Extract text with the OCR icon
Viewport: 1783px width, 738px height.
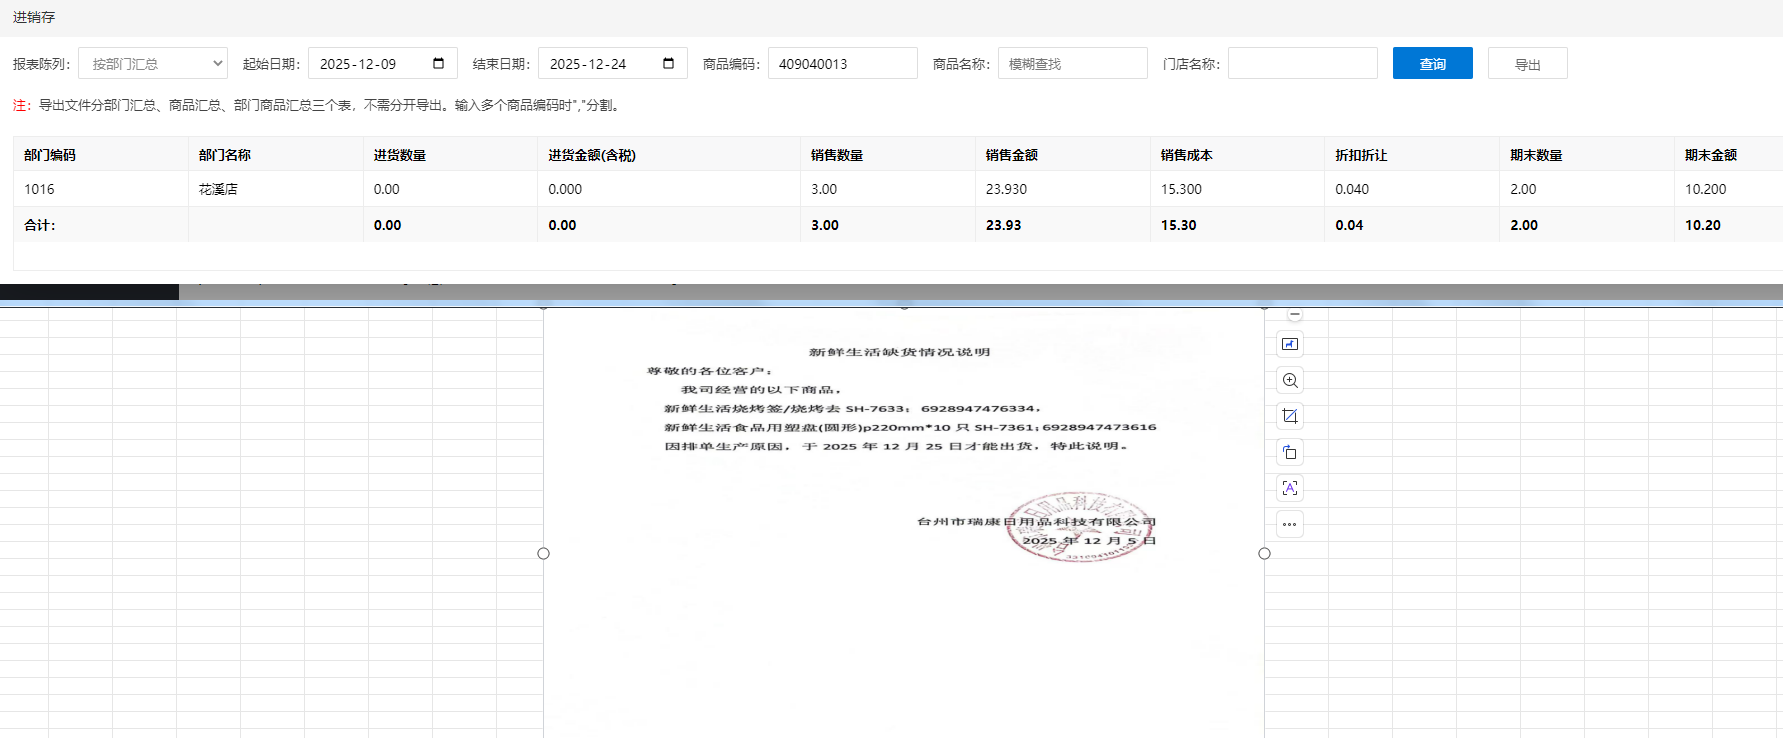[1290, 488]
